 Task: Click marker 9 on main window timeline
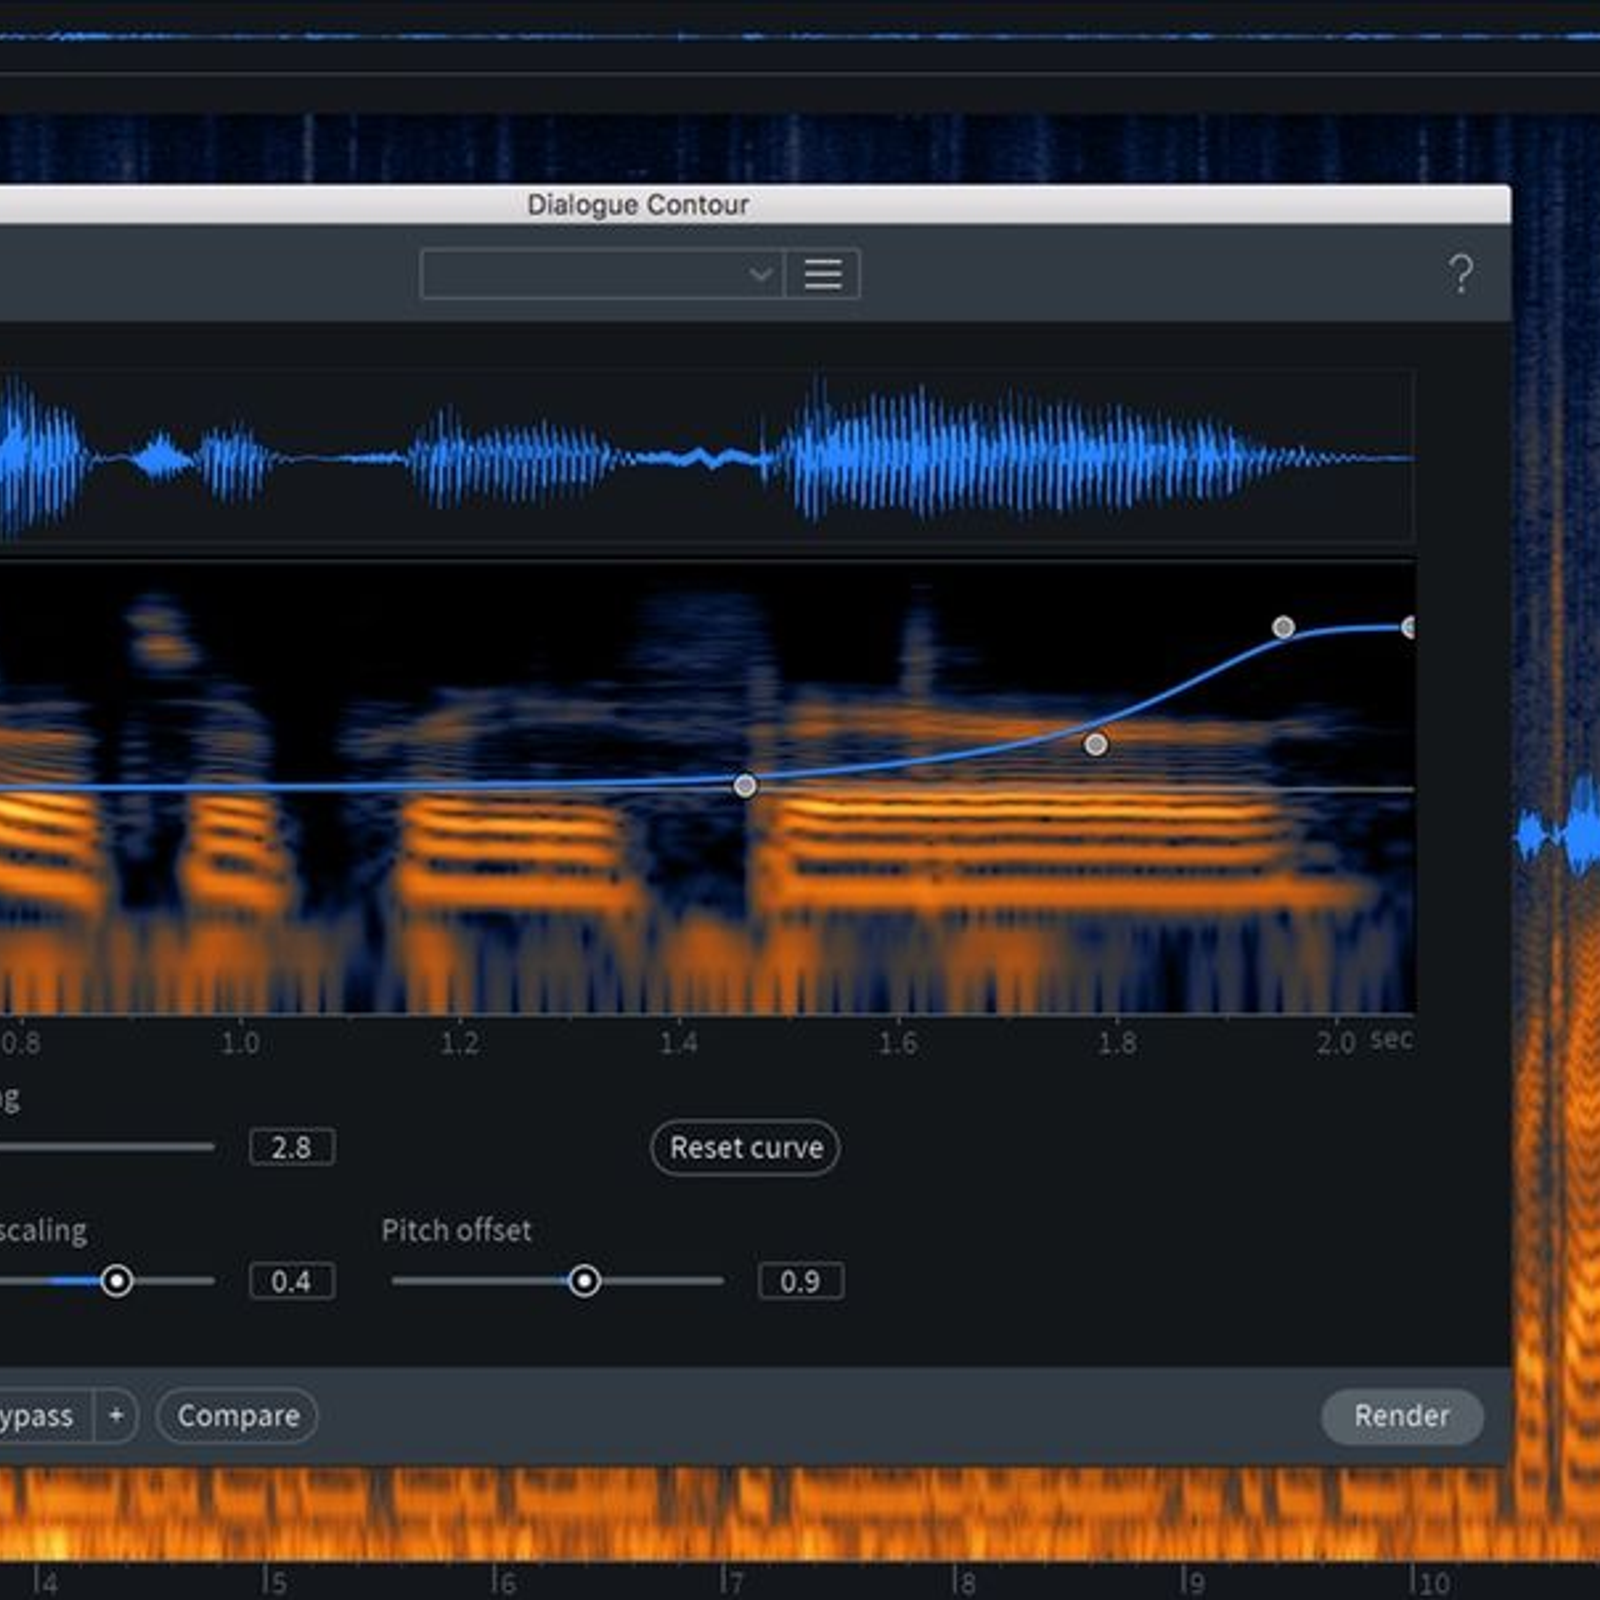click(1192, 1582)
